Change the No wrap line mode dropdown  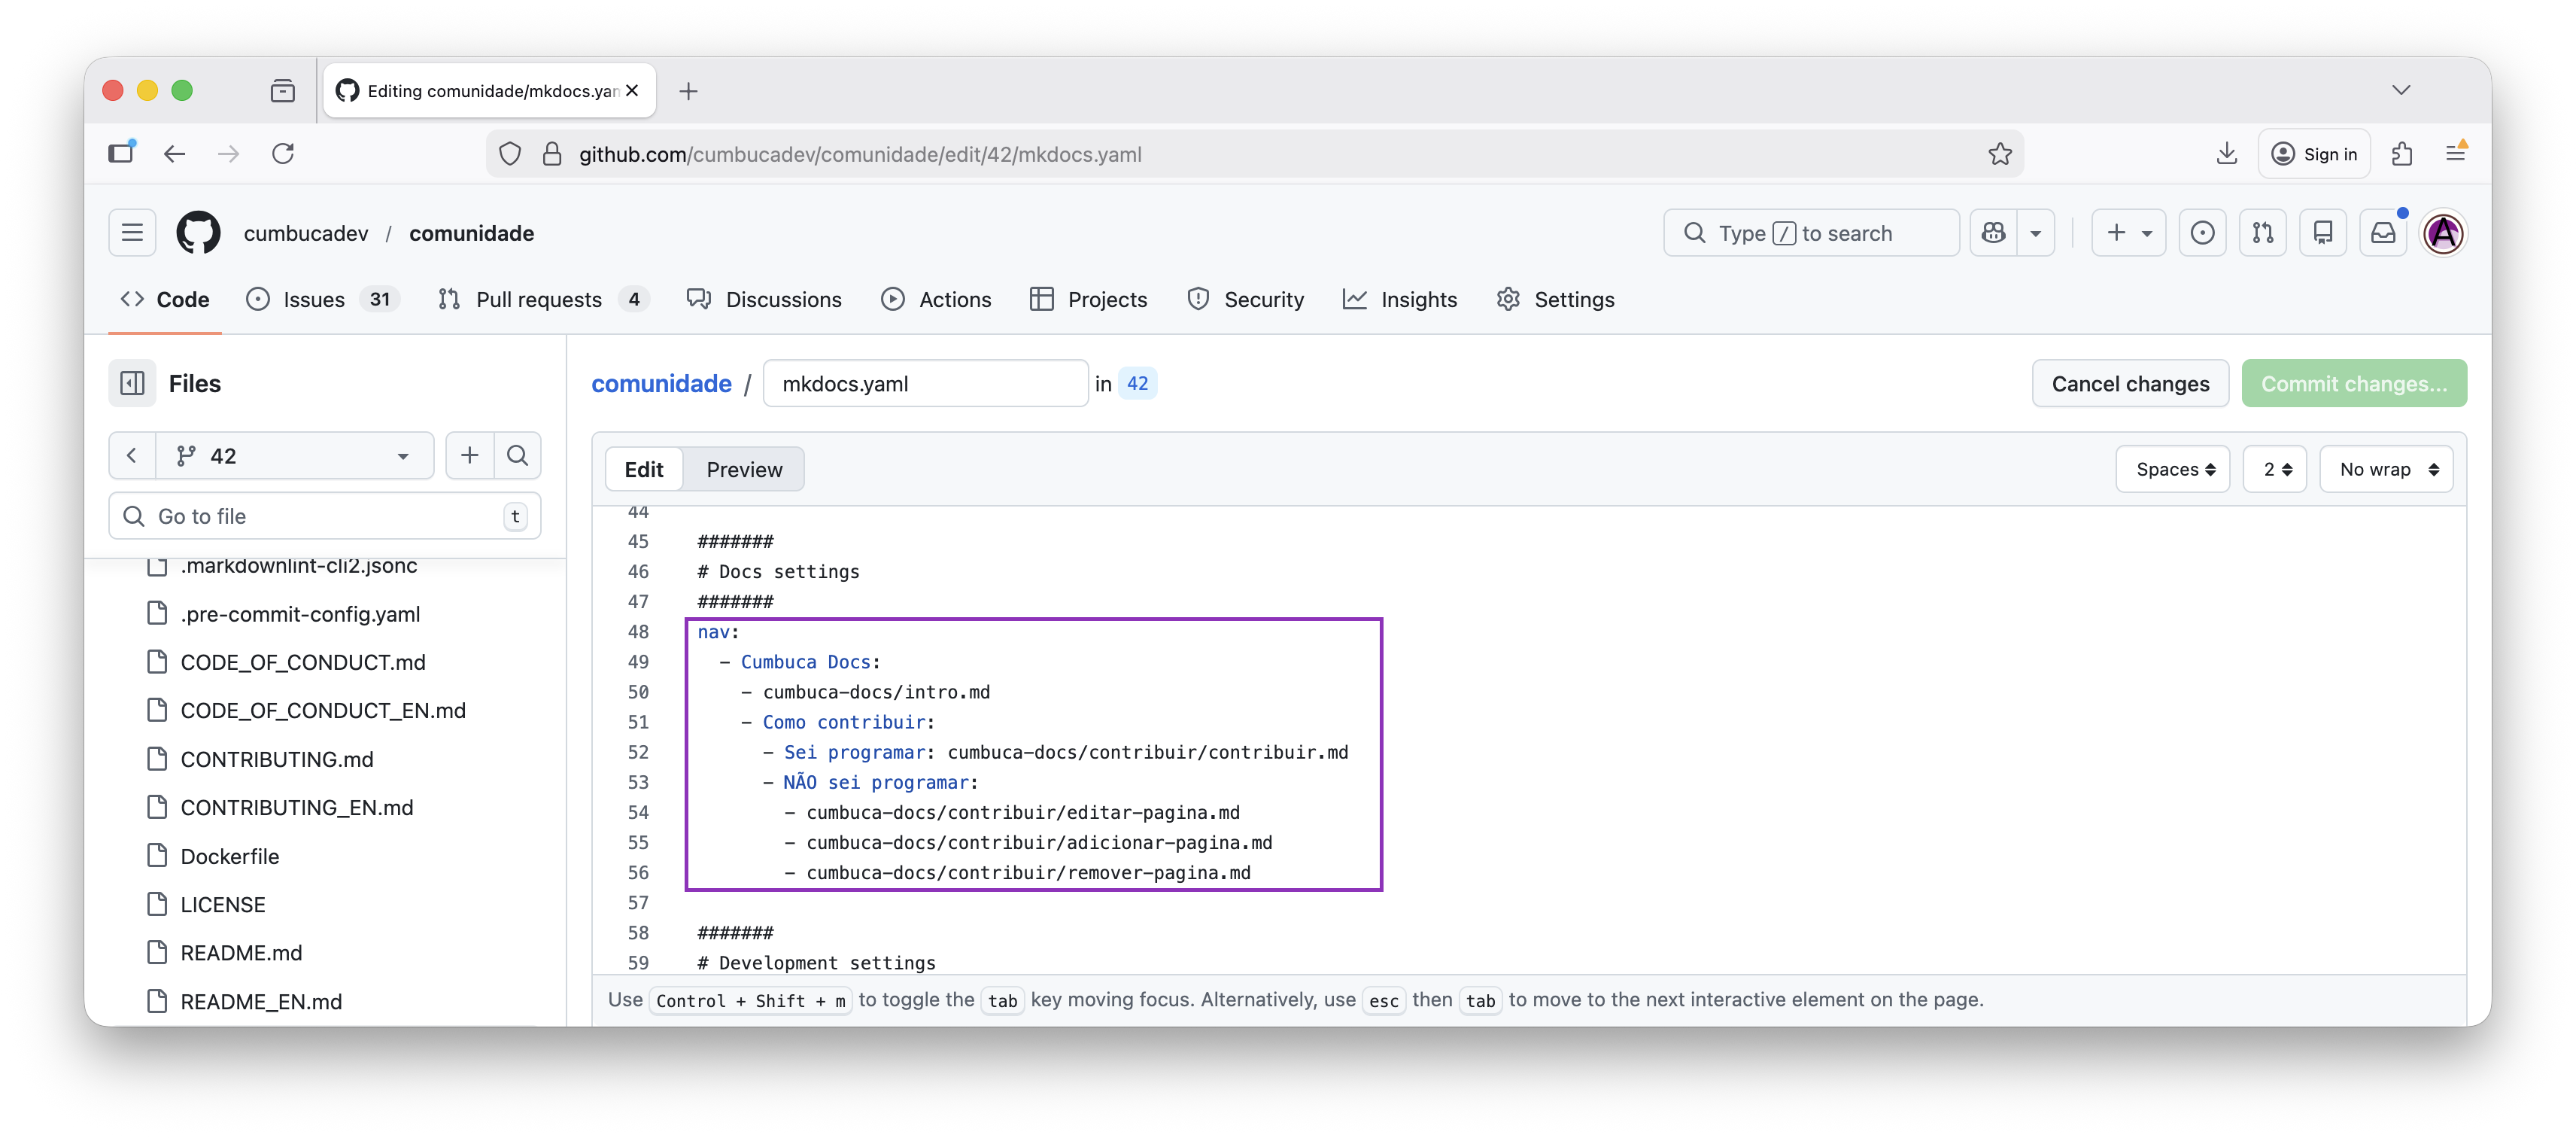[2386, 469]
